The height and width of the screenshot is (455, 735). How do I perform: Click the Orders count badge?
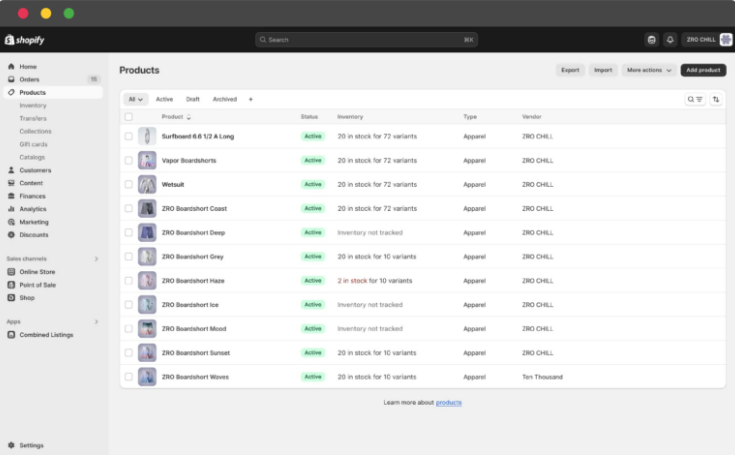(x=94, y=79)
